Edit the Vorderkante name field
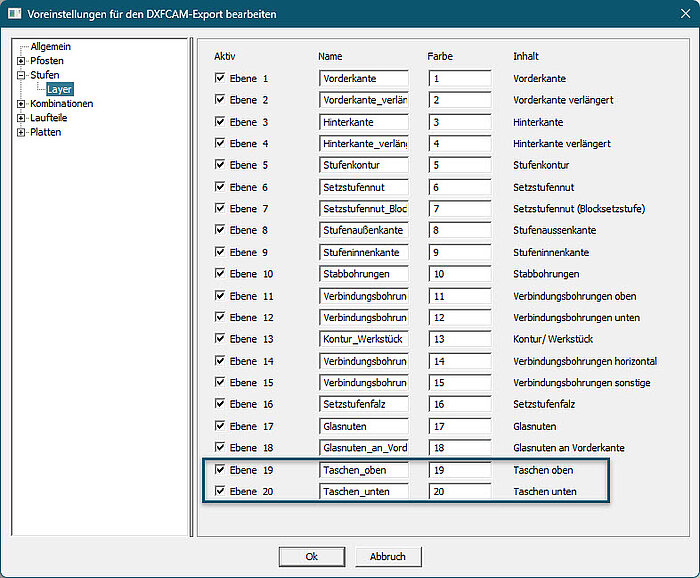700x578 pixels. point(364,79)
